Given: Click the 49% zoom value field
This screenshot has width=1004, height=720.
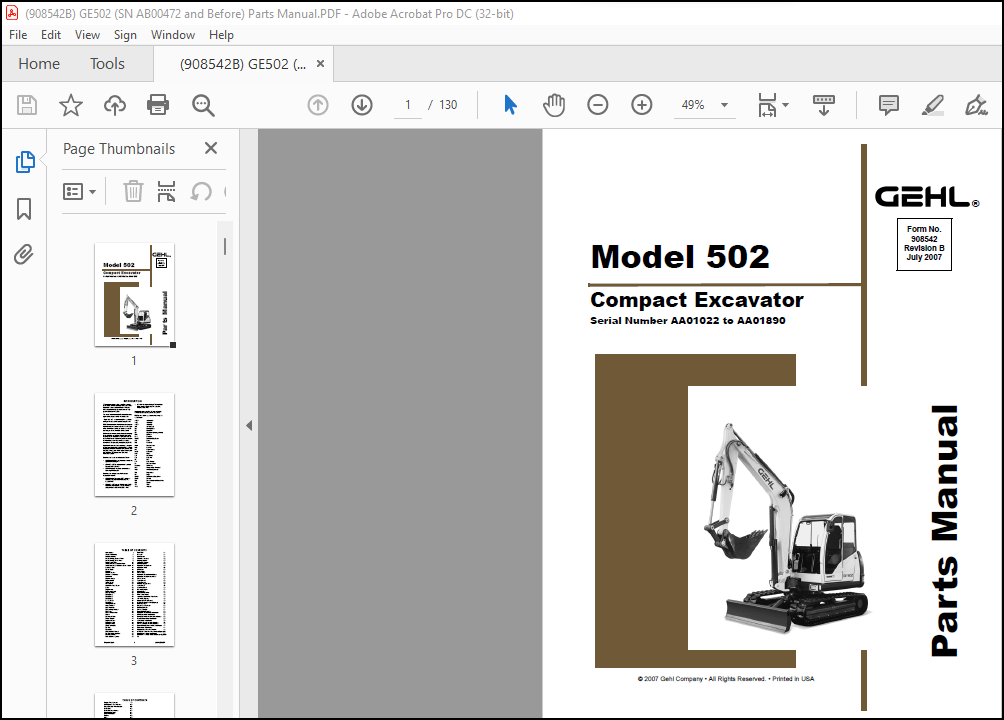Looking at the screenshot, I should (693, 105).
